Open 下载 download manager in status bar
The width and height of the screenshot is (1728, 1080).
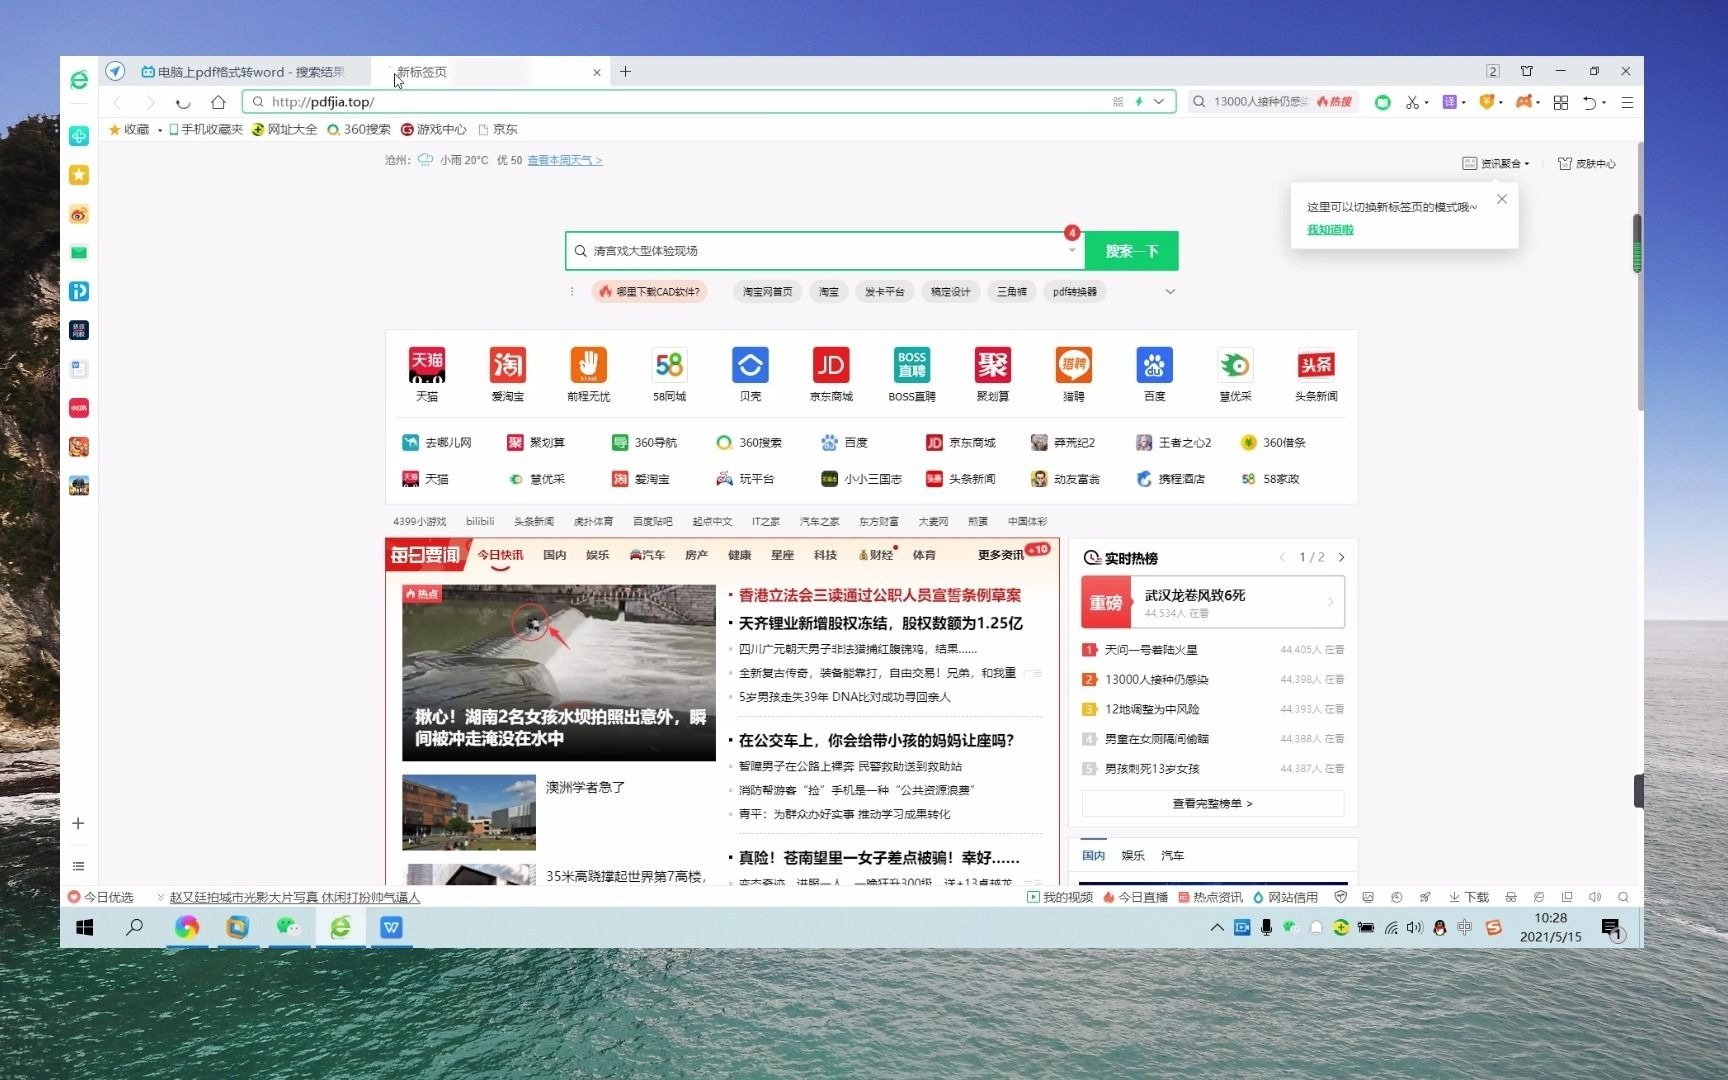(x=1467, y=897)
